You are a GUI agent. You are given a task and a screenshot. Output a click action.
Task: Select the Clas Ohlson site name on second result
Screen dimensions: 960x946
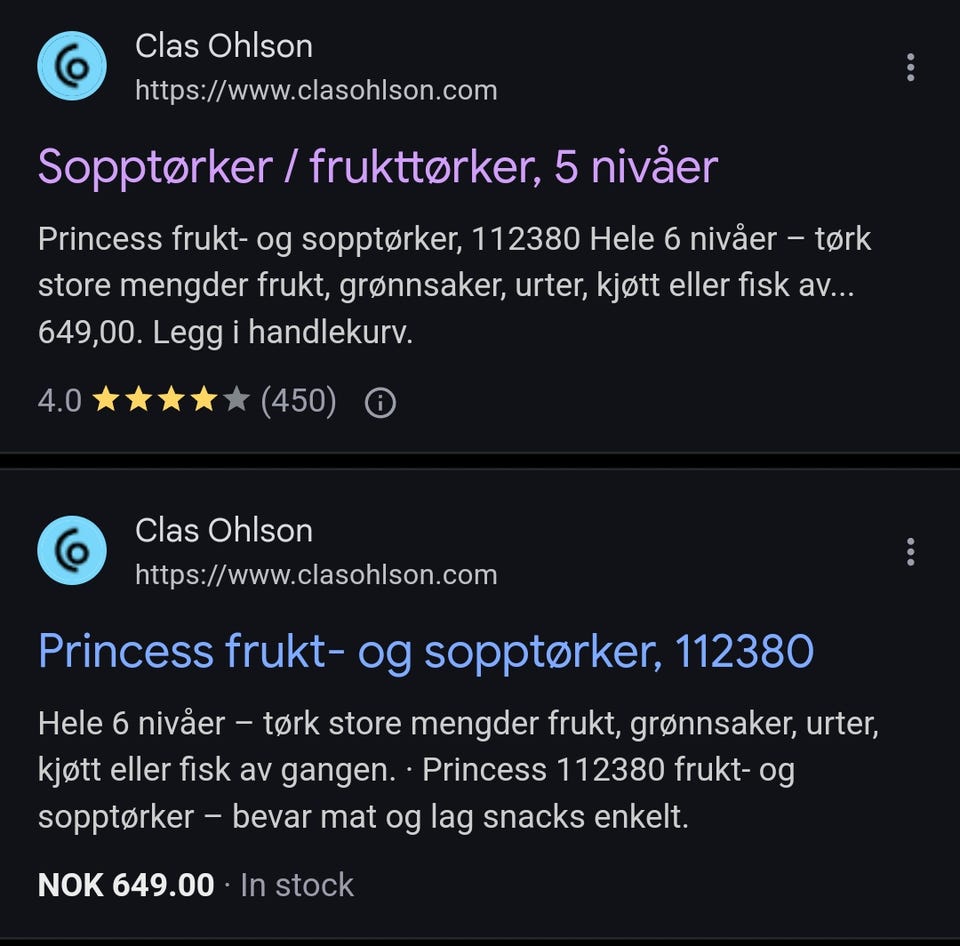click(x=224, y=530)
